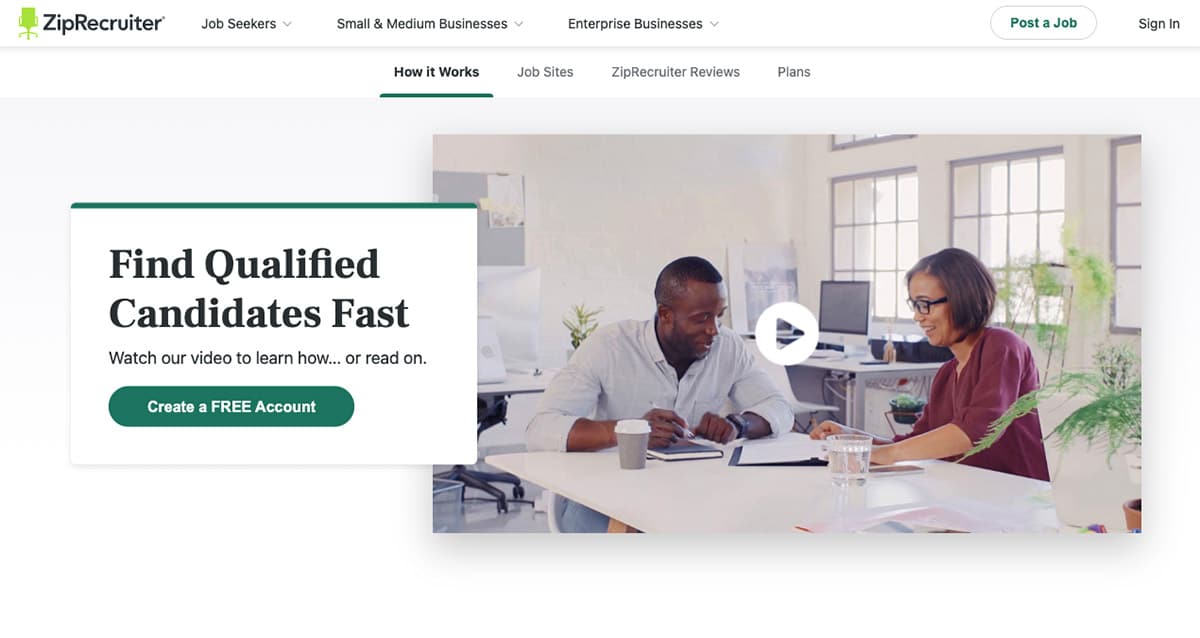Click the Find Qualified Candidates Fast heading
The height and width of the screenshot is (638, 1200).
coord(259,289)
